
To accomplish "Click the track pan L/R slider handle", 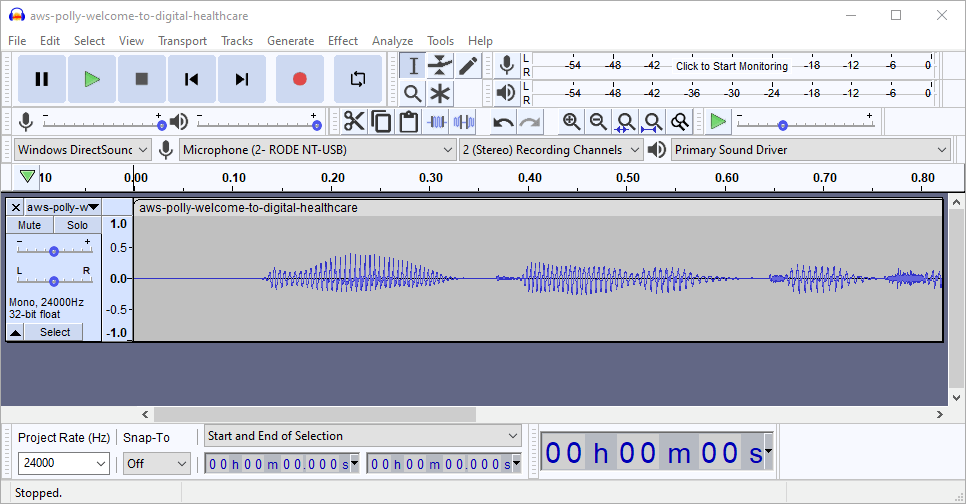I will pyautogui.click(x=54, y=281).
